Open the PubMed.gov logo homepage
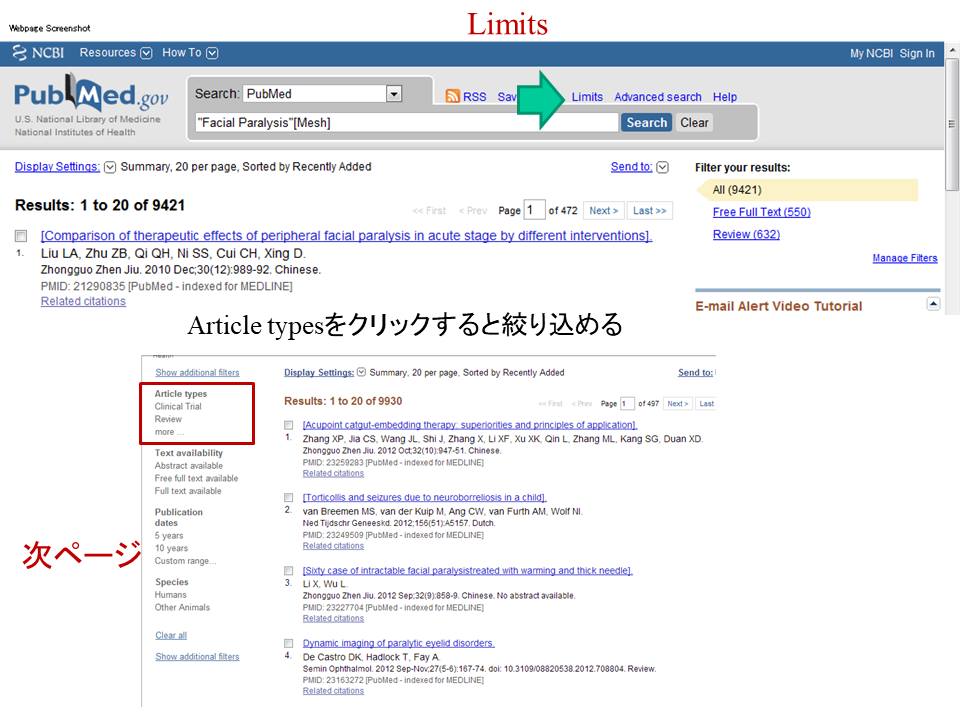Screen dimensions: 960x720 tap(91, 95)
